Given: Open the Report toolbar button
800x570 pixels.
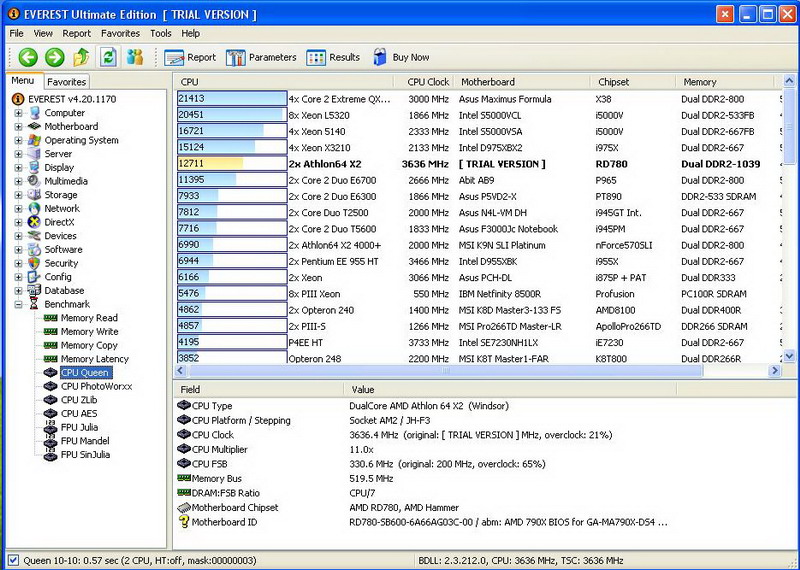Looking at the screenshot, I should (x=190, y=57).
